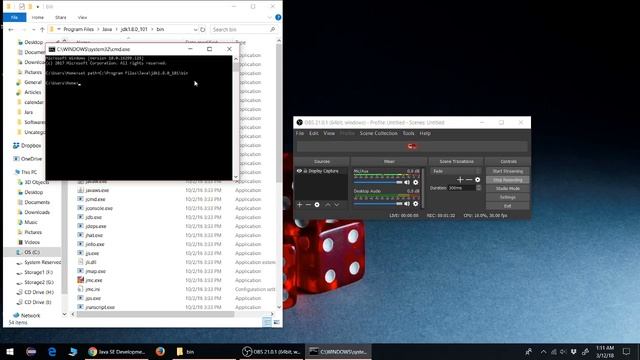640x360 pixels.
Task: Open Firefox from taskbar
Action: tap(160, 351)
